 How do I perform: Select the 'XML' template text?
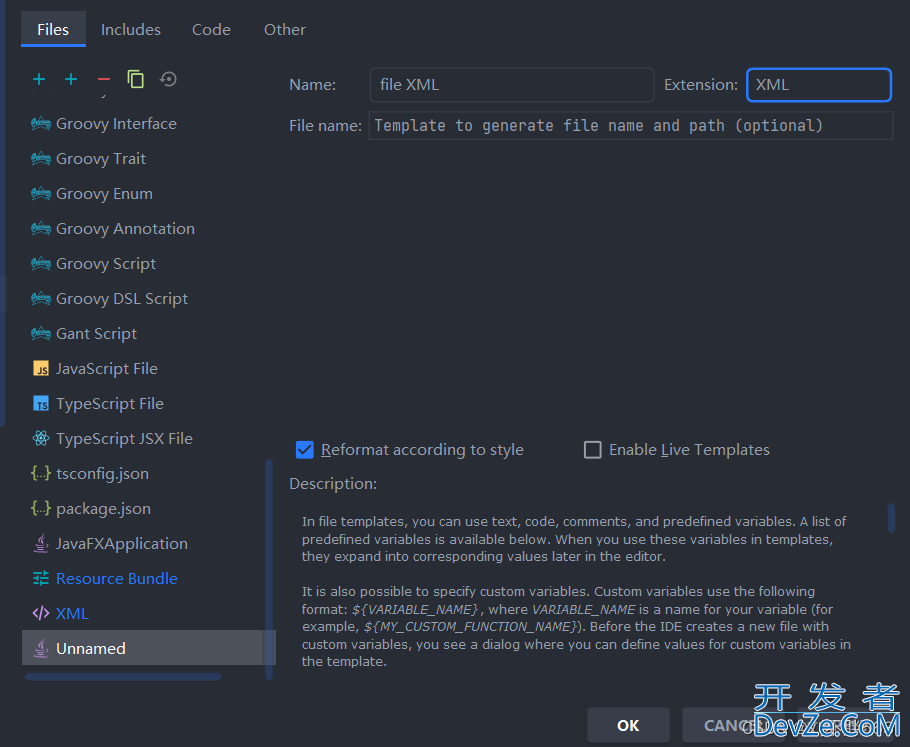click(x=72, y=614)
